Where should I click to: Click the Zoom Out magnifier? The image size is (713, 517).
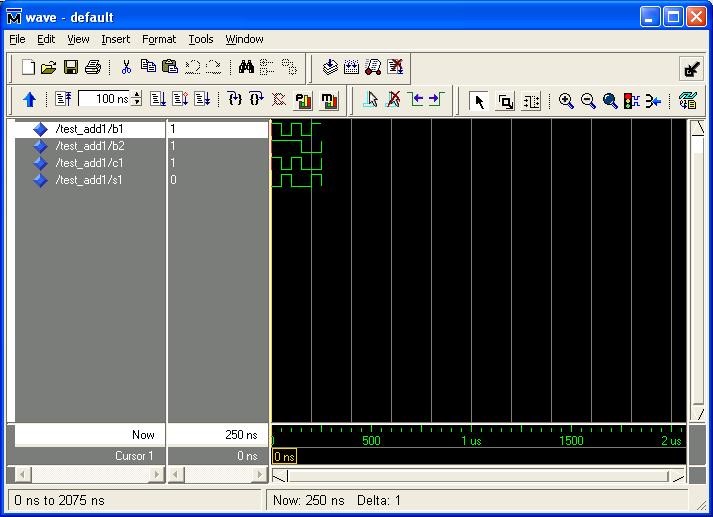588,100
